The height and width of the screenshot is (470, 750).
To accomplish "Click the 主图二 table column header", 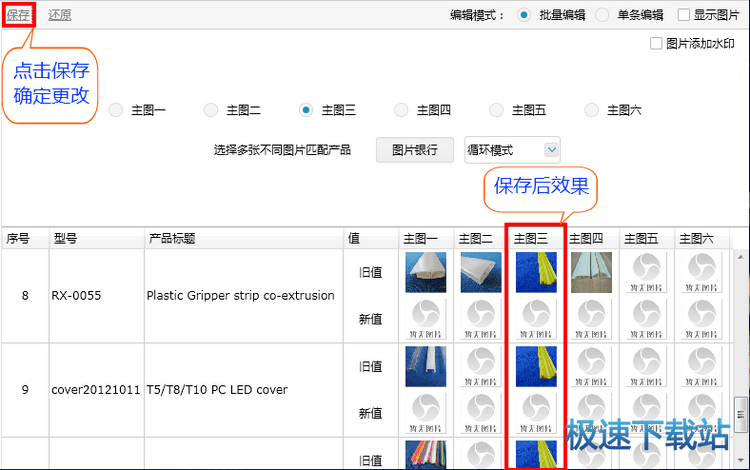I will pyautogui.click(x=481, y=238).
